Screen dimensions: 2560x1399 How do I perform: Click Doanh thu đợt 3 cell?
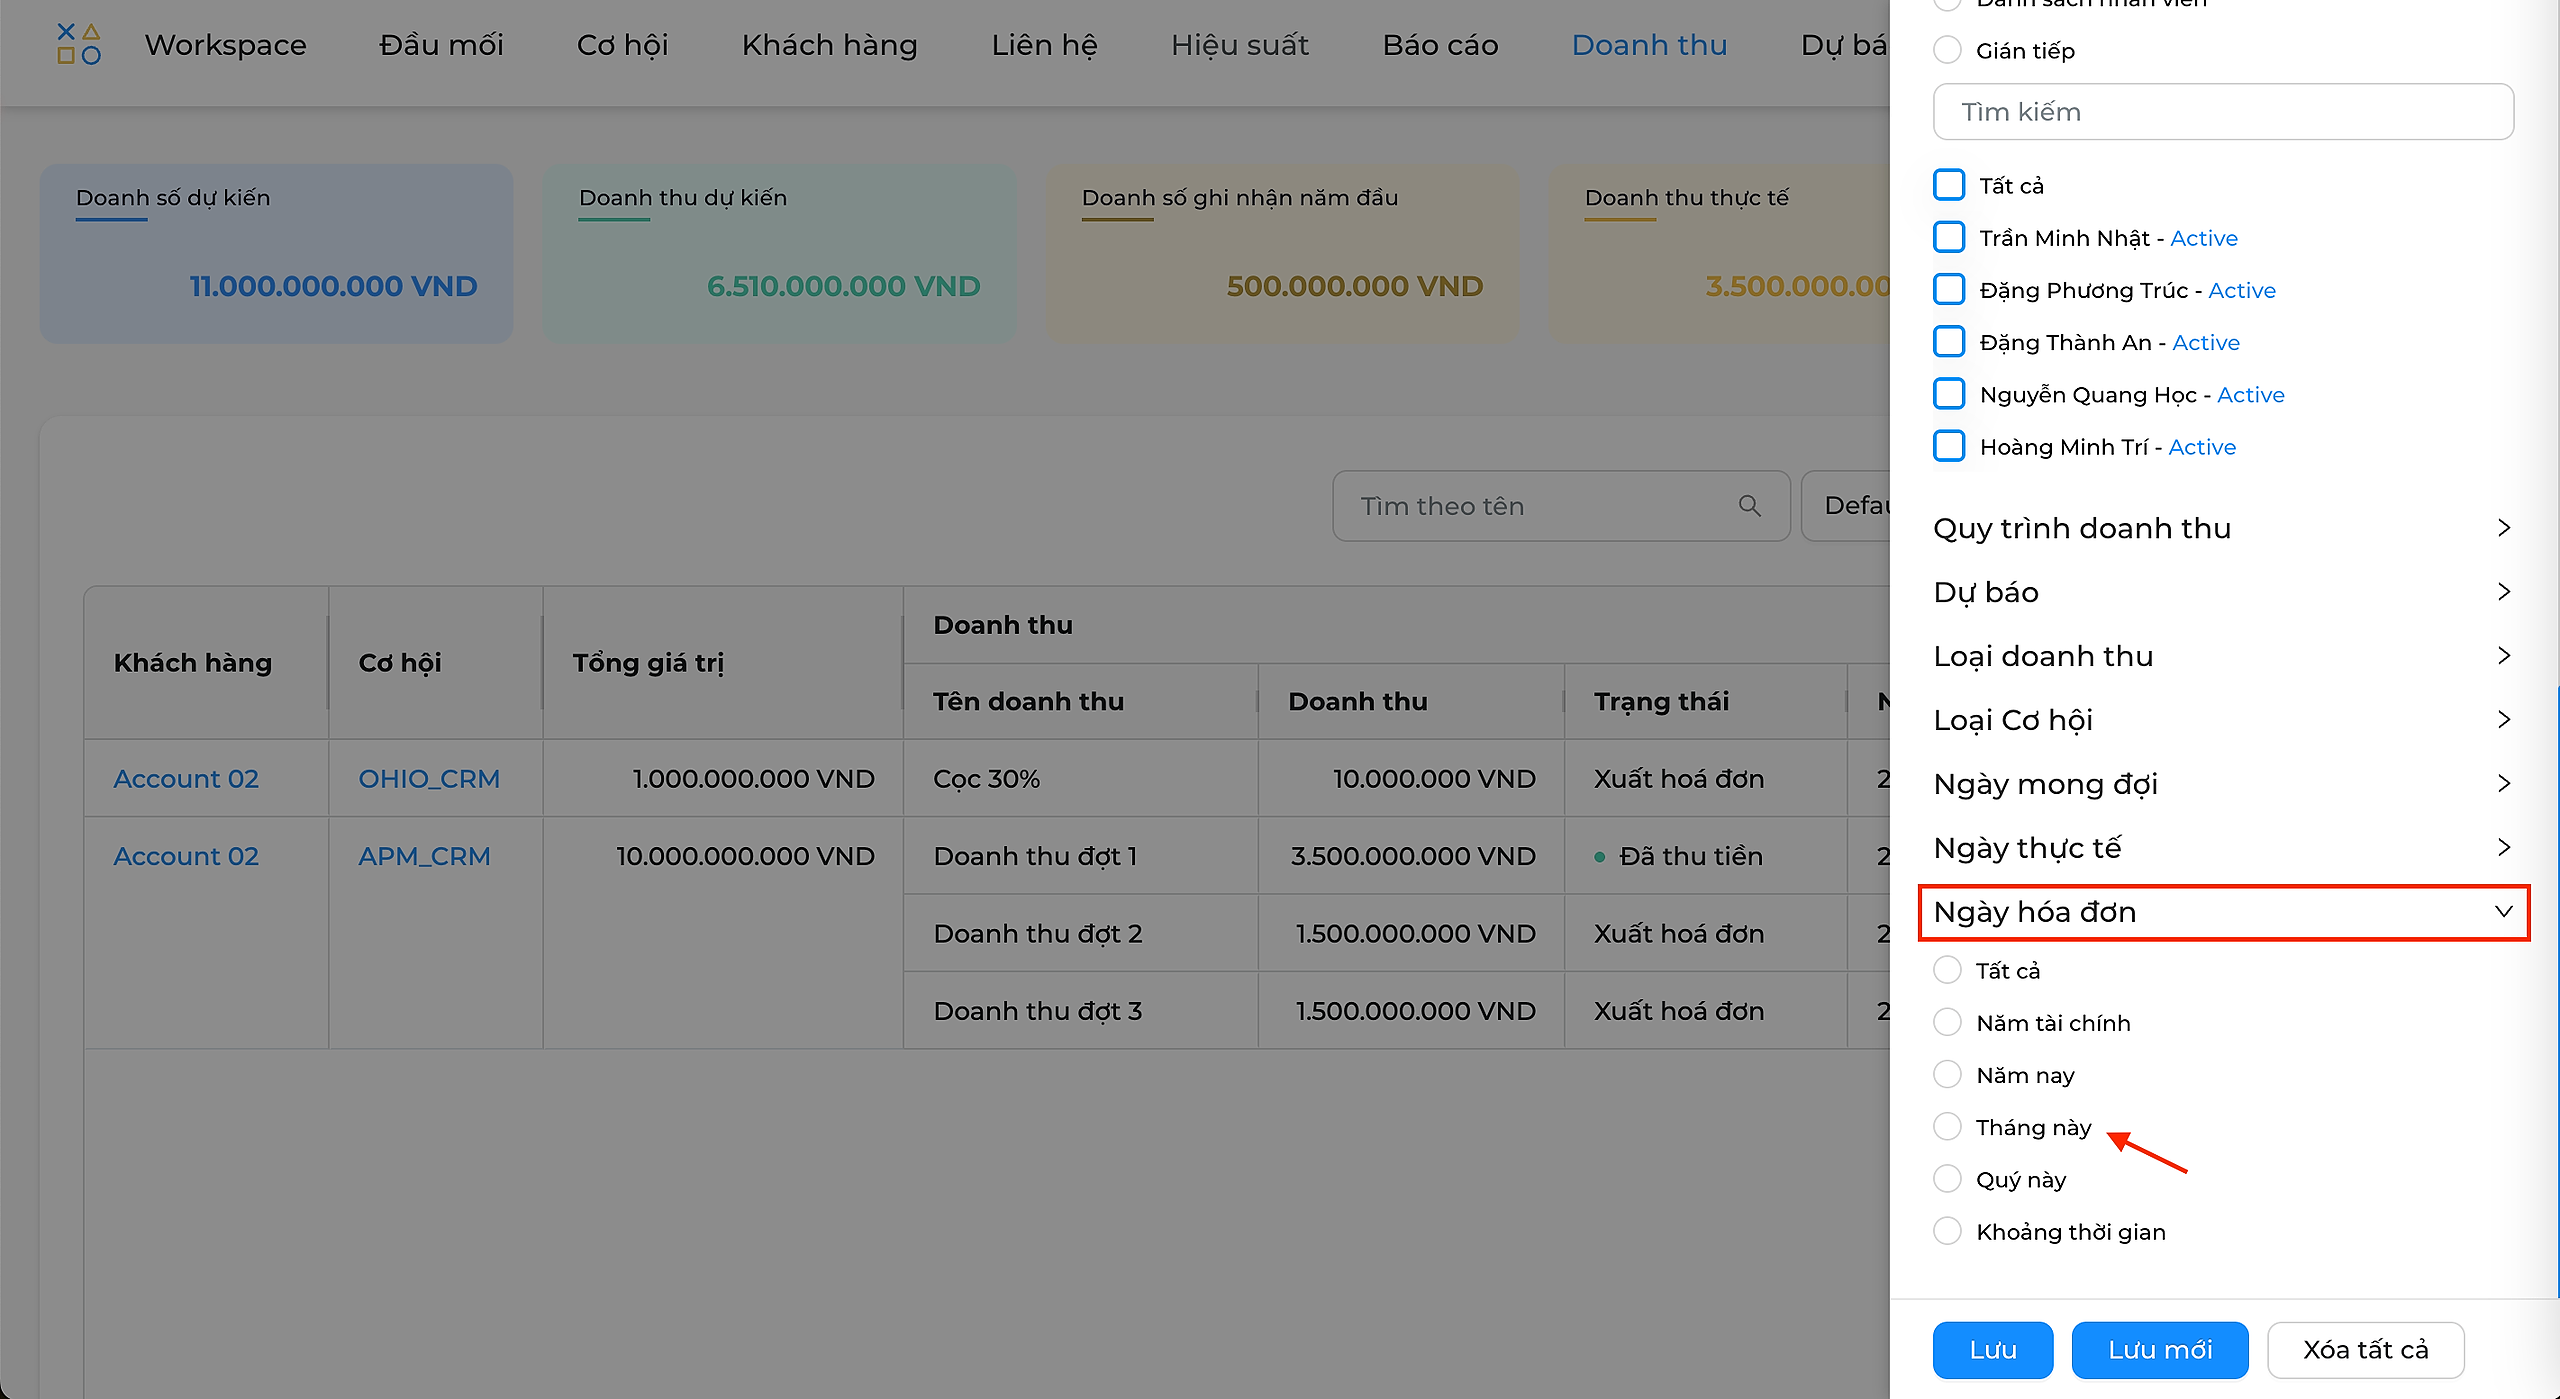(1080, 1011)
